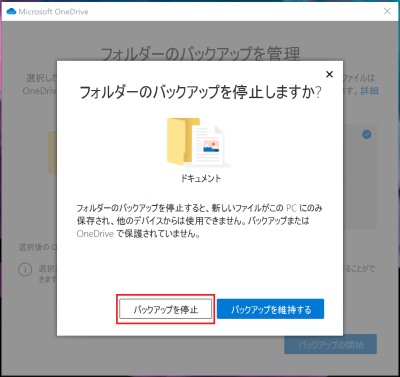The image size is (400, 377).
Task: Choose バックアップを維持する button
Action: click(270, 309)
